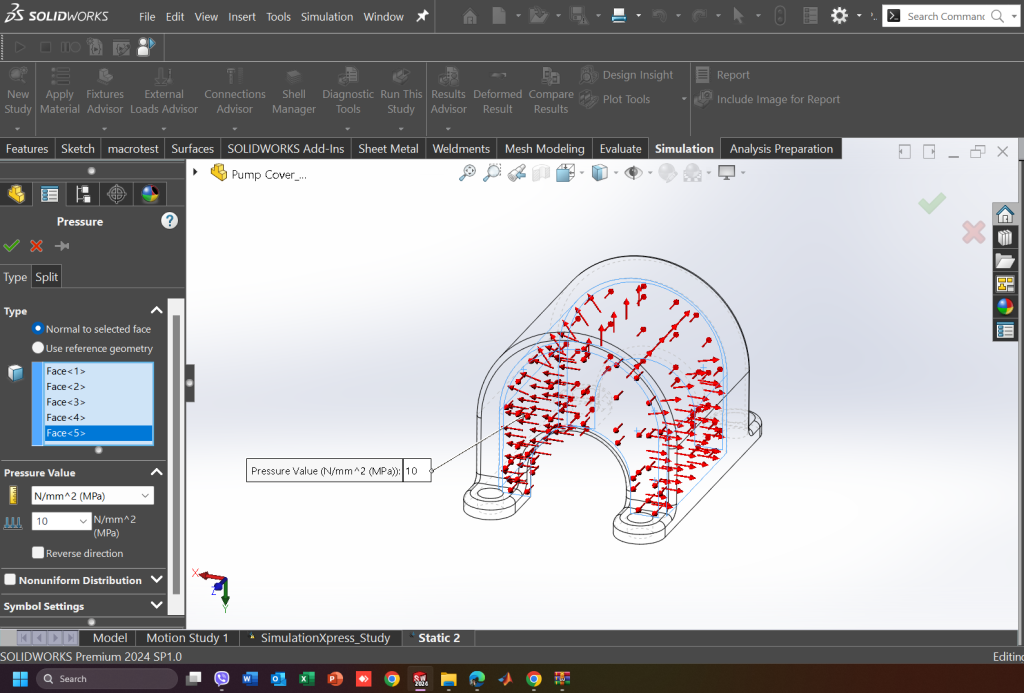Expand the Pump Cover tree node arrow
Viewport: 1024px width, 693px height.
[196, 173]
